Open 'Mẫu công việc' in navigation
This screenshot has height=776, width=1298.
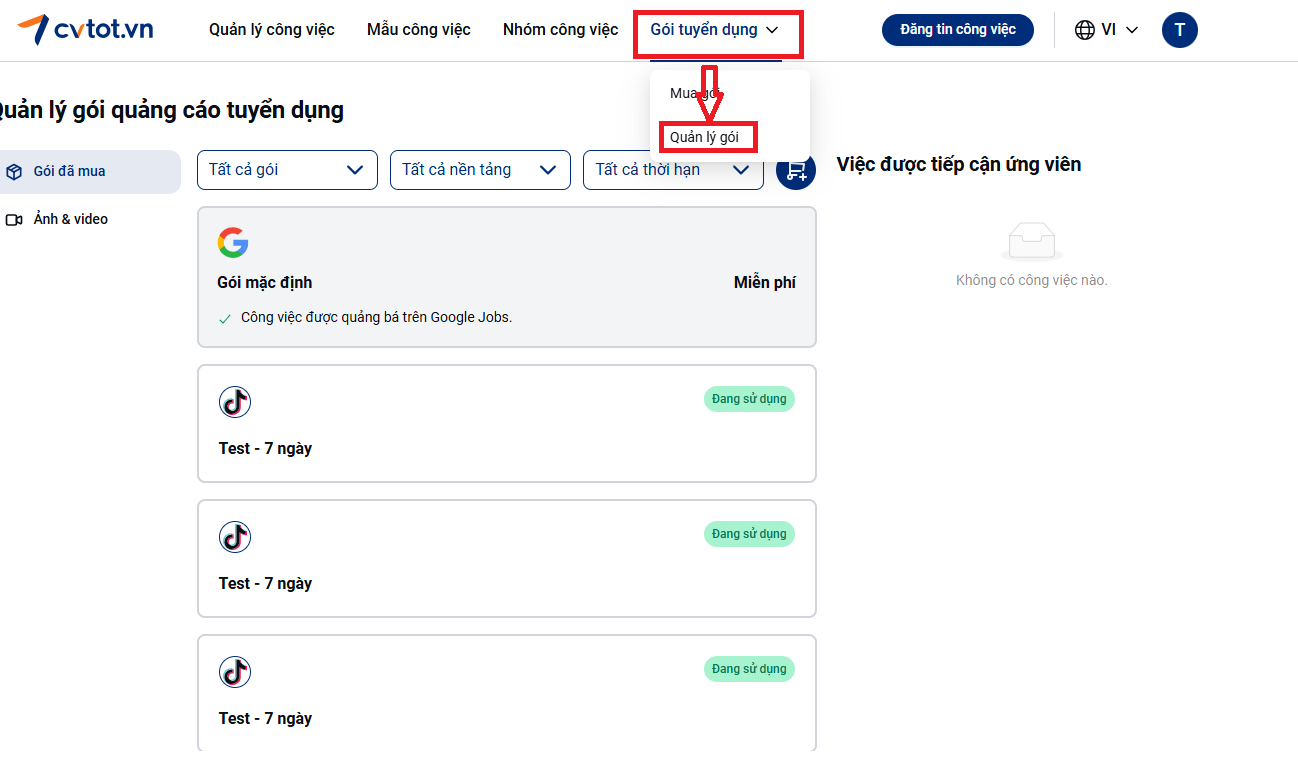coord(418,30)
